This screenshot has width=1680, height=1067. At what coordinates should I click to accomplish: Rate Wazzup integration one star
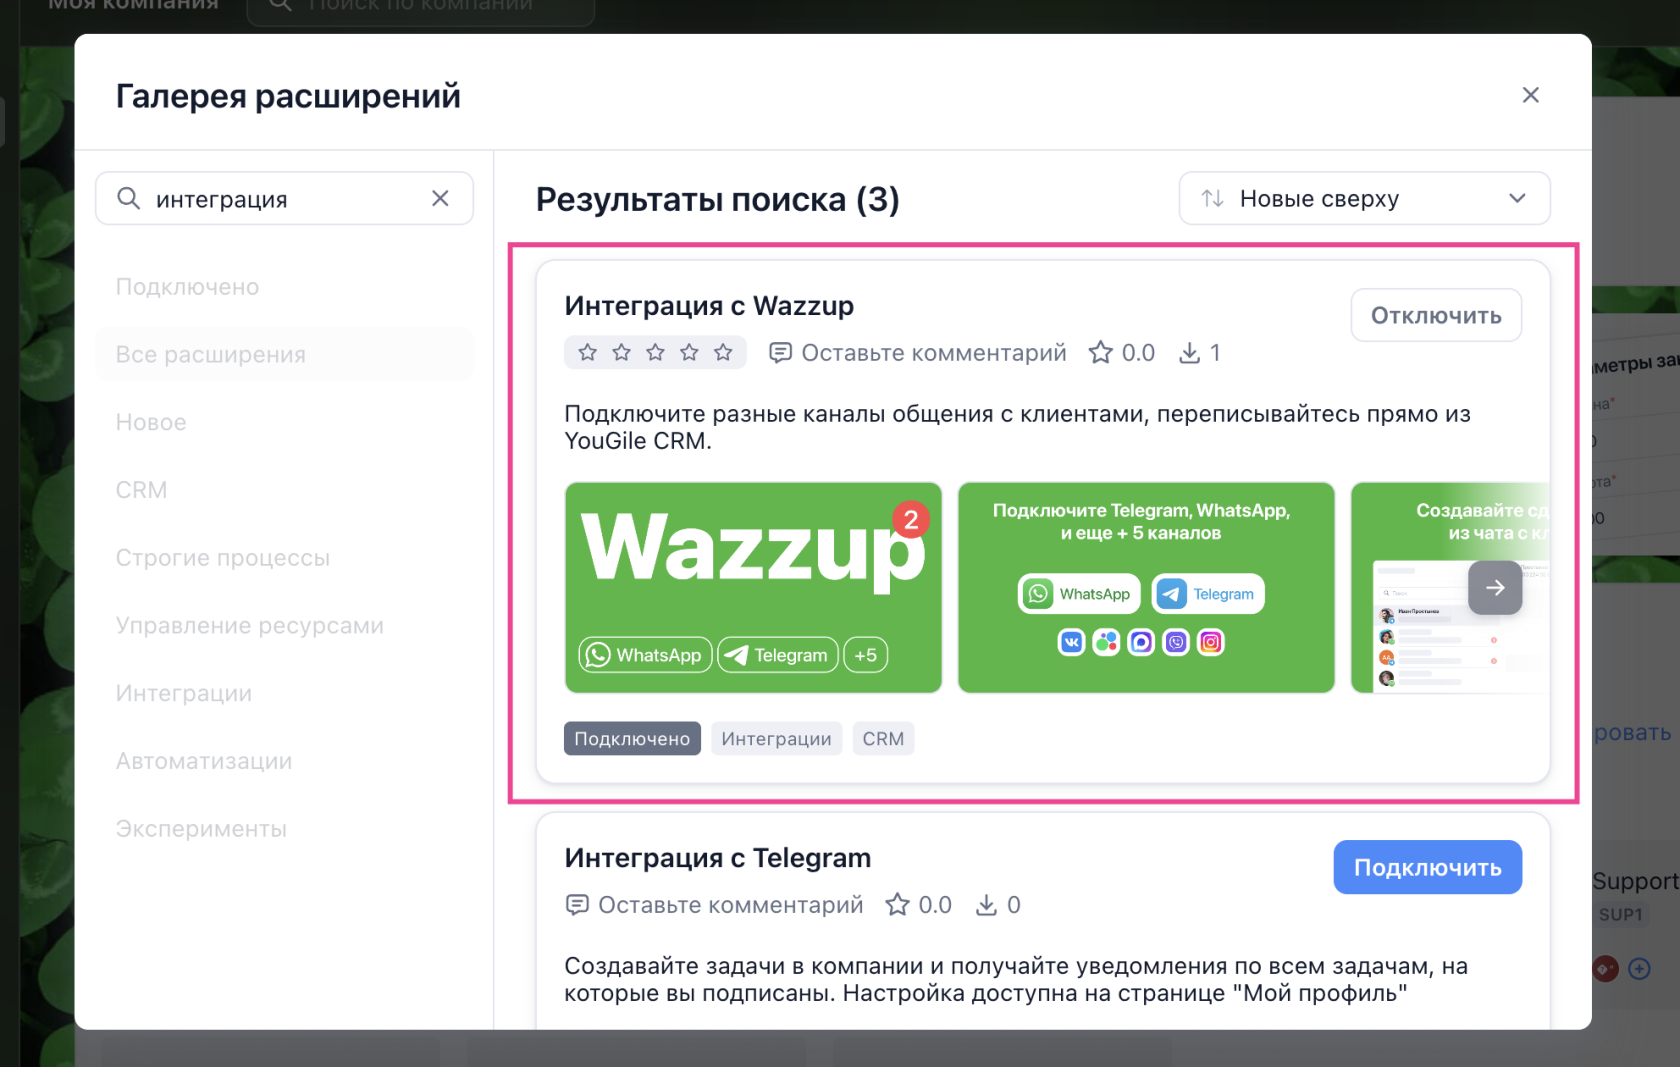click(588, 353)
